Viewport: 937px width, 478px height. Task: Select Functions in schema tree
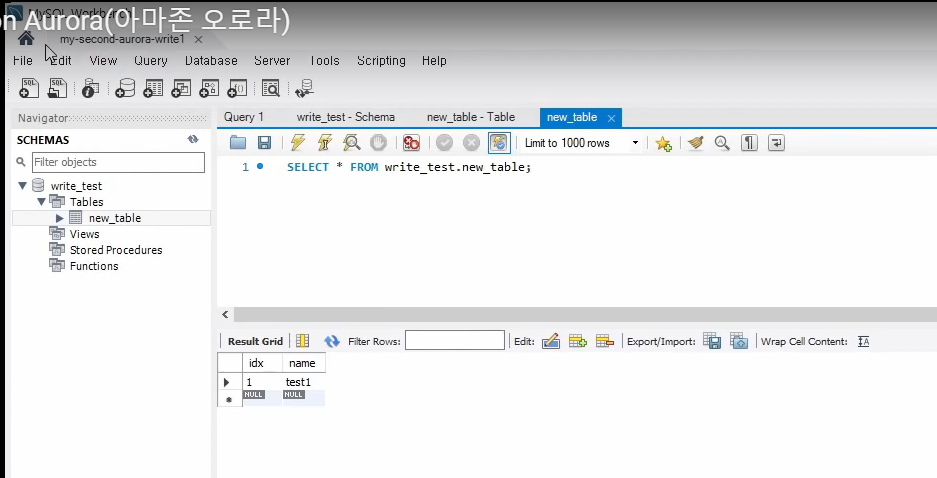coord(94,266)
